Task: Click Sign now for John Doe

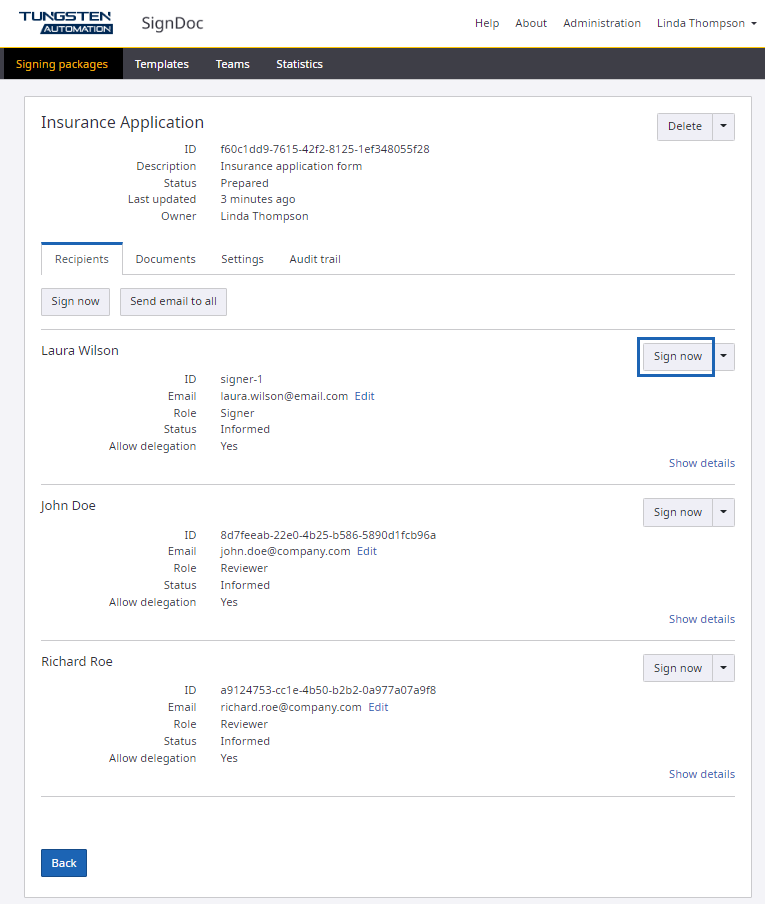Action: (677, 512)
